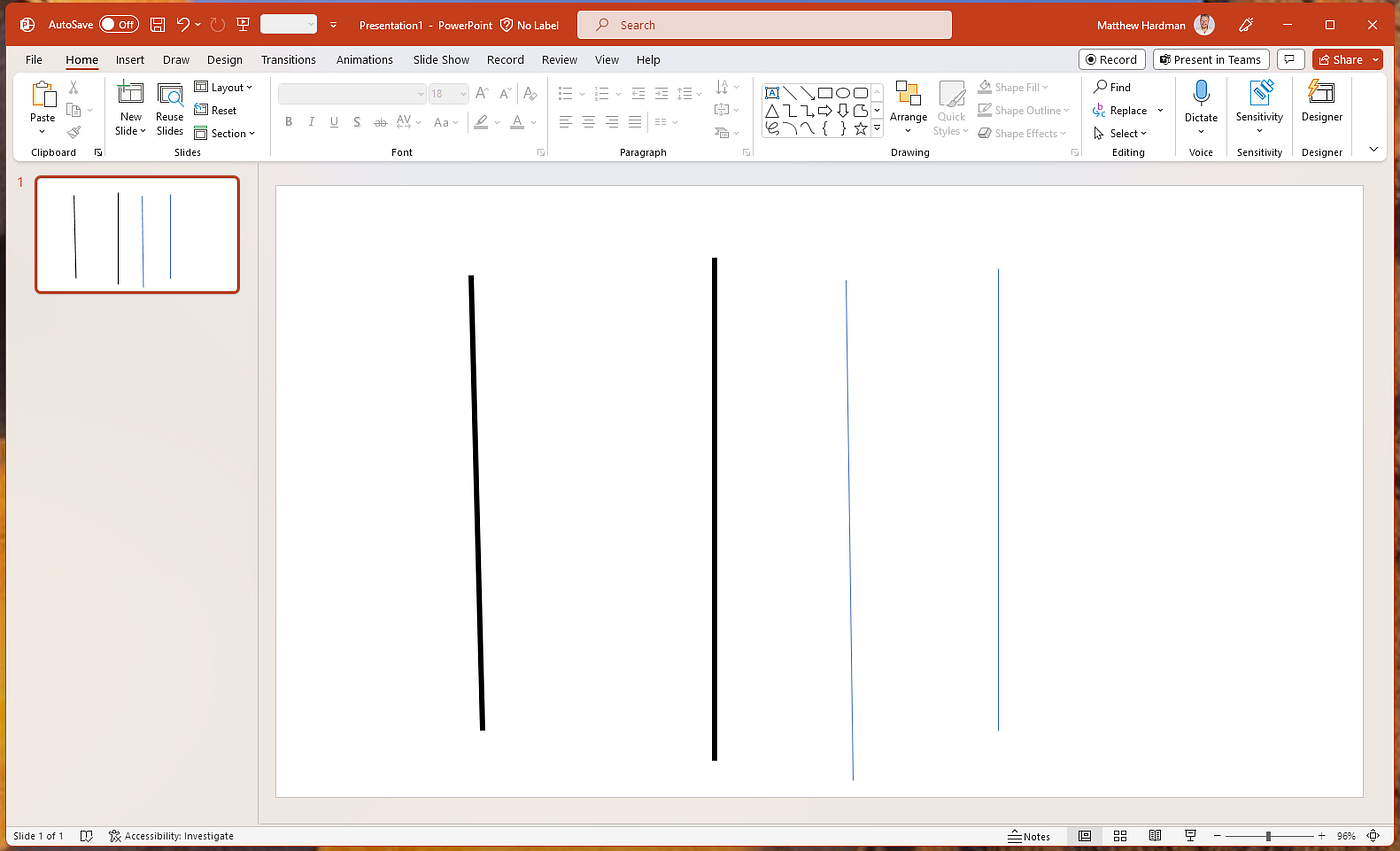Viewport: 1400px width, 851px height.
Task: Select the Text Box tool in Drawing gallery
Action: coord(771,92)
